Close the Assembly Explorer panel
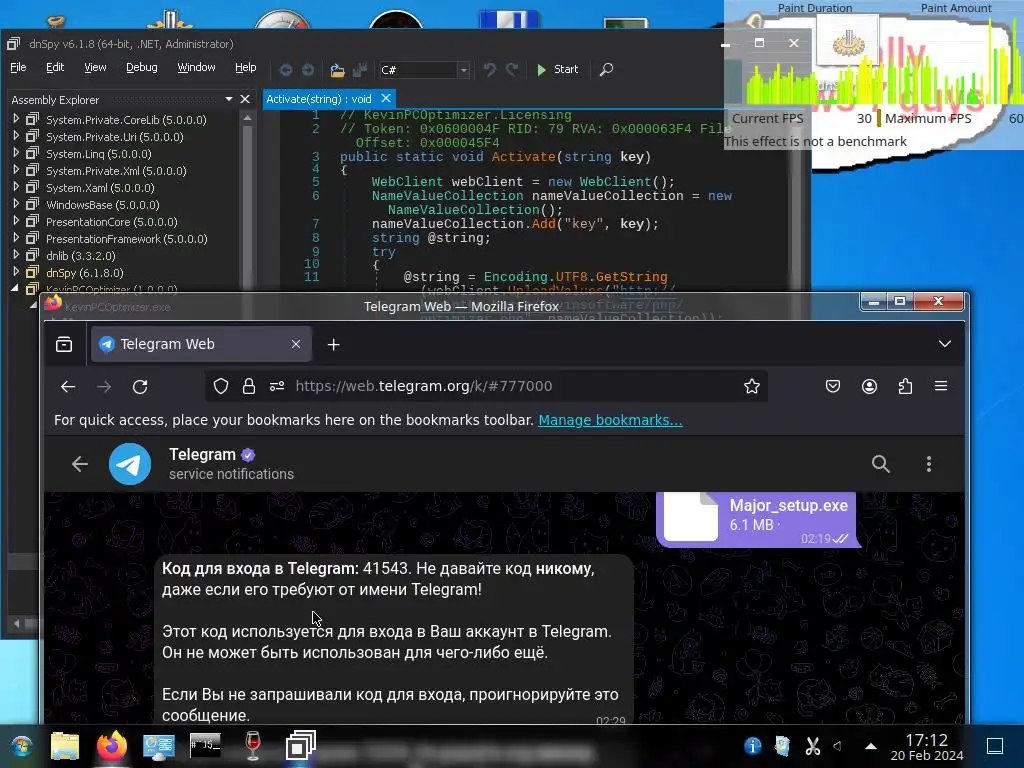Screen dimensions: 1024x768 pos(245,99)
